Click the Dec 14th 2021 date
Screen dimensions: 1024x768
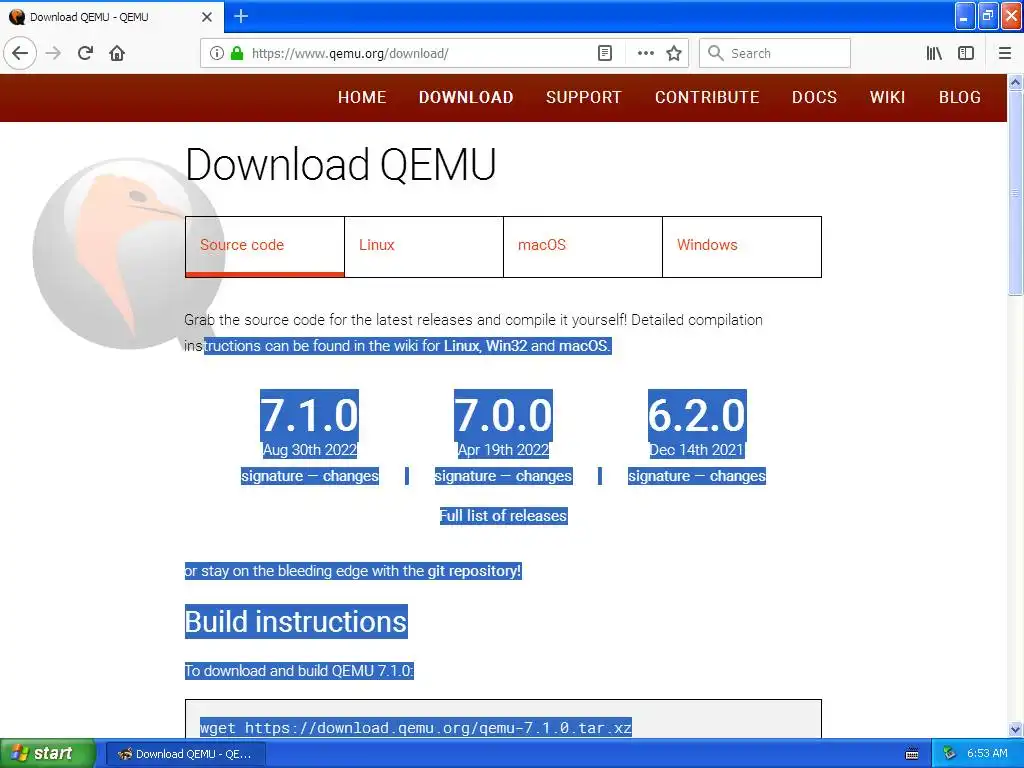[x=697, y=450]
